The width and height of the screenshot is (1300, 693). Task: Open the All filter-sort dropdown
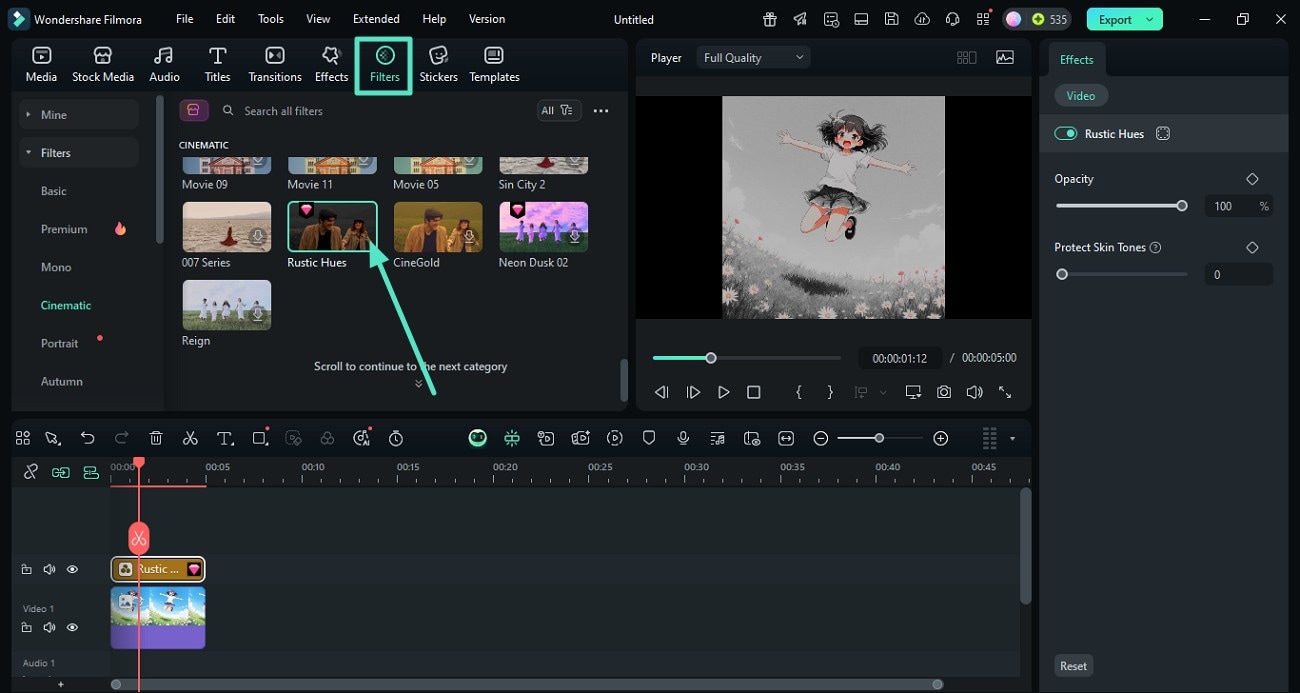click(558, 111)
